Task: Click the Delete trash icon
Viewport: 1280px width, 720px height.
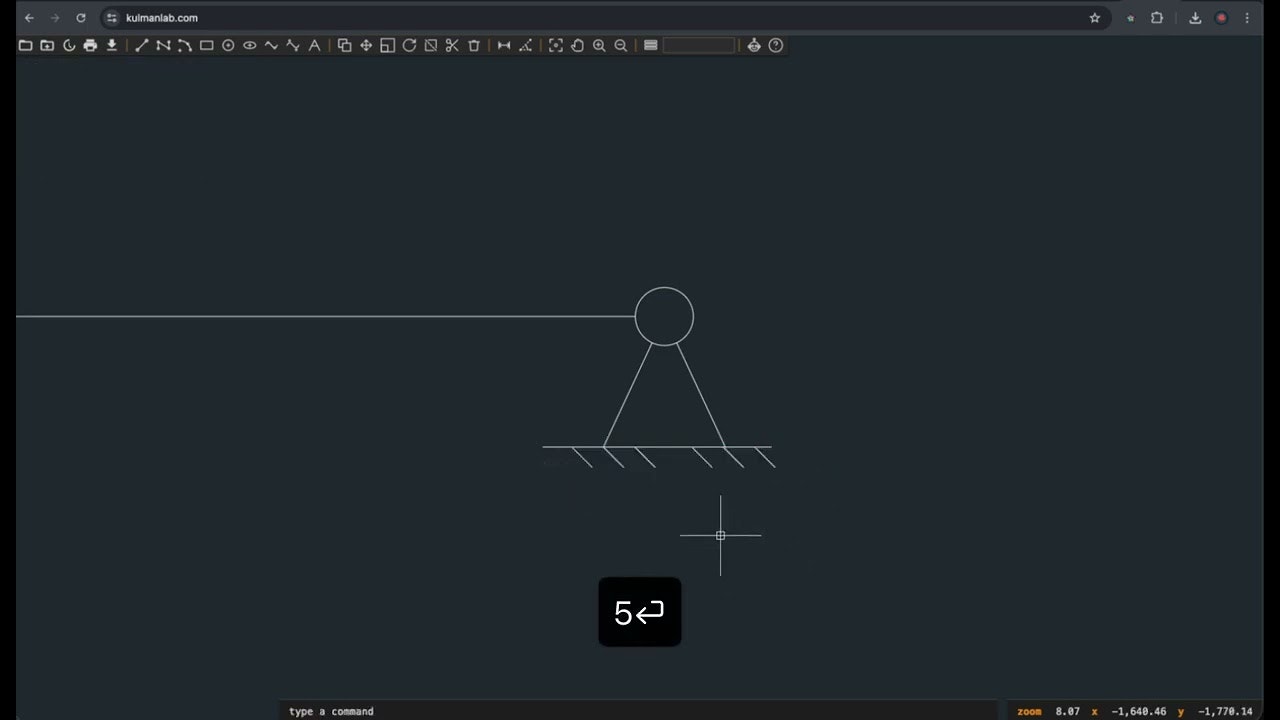Action: tap(474, 45)
